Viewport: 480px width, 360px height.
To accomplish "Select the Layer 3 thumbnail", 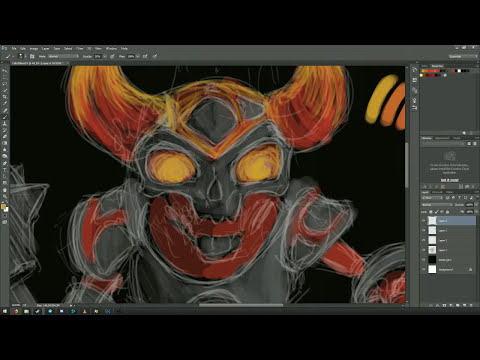I will (x=432, y=230).
